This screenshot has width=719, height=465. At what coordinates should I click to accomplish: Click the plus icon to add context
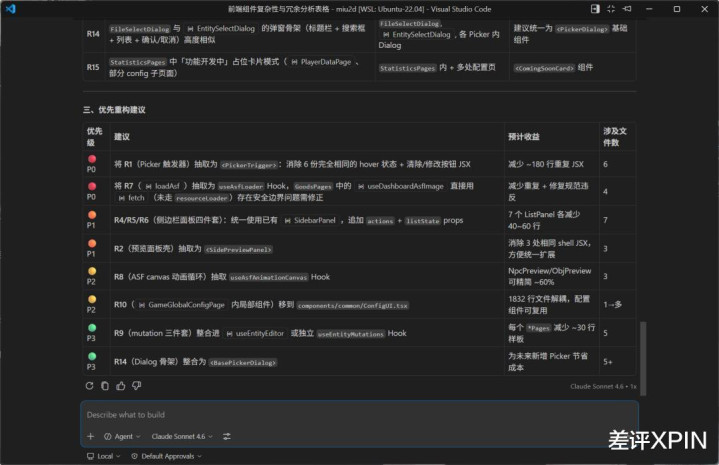pyautogui.click(x=90, y=436)
